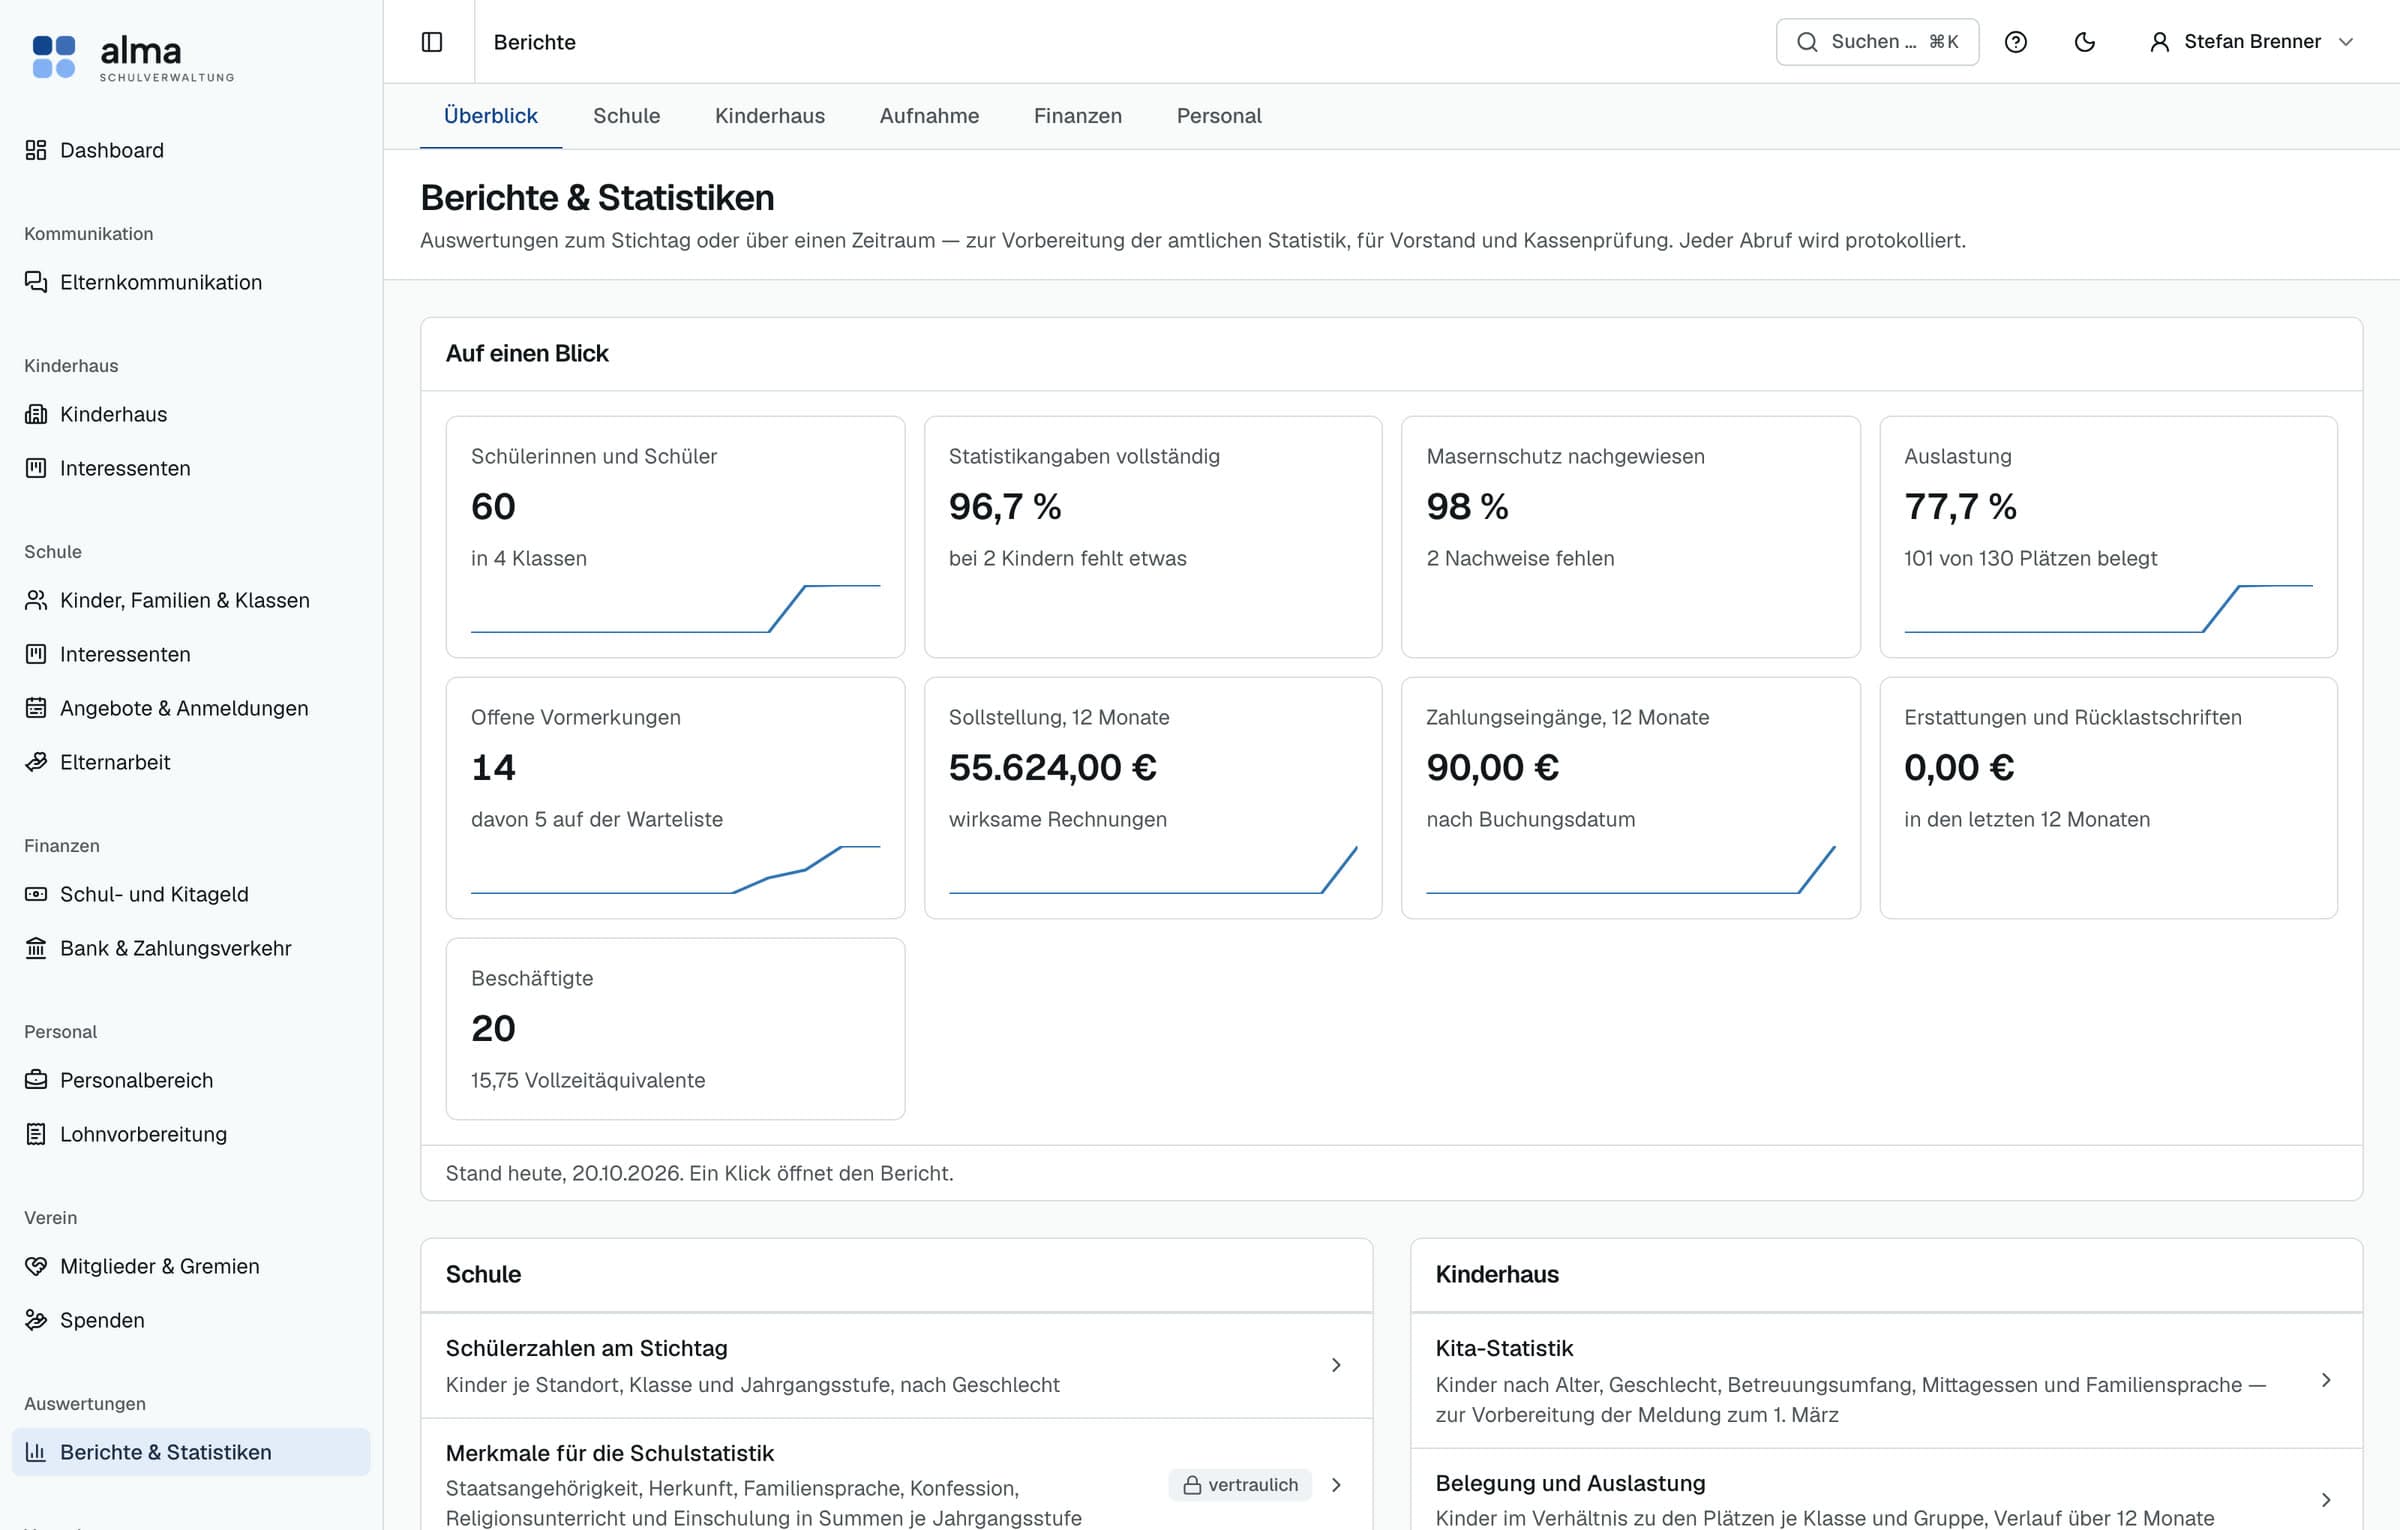
Task: Switch to the Schule tab
Action: coord(626,116)
